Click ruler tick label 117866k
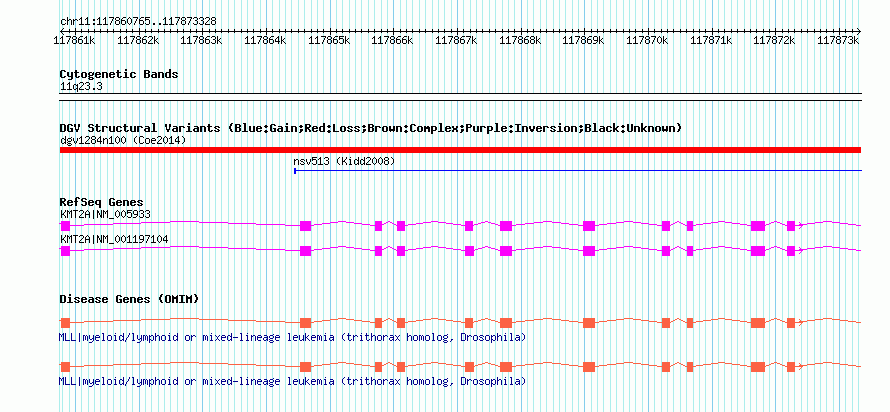This screenshot has height=412, width=890. pyautogui.click(x=392, y=40)
